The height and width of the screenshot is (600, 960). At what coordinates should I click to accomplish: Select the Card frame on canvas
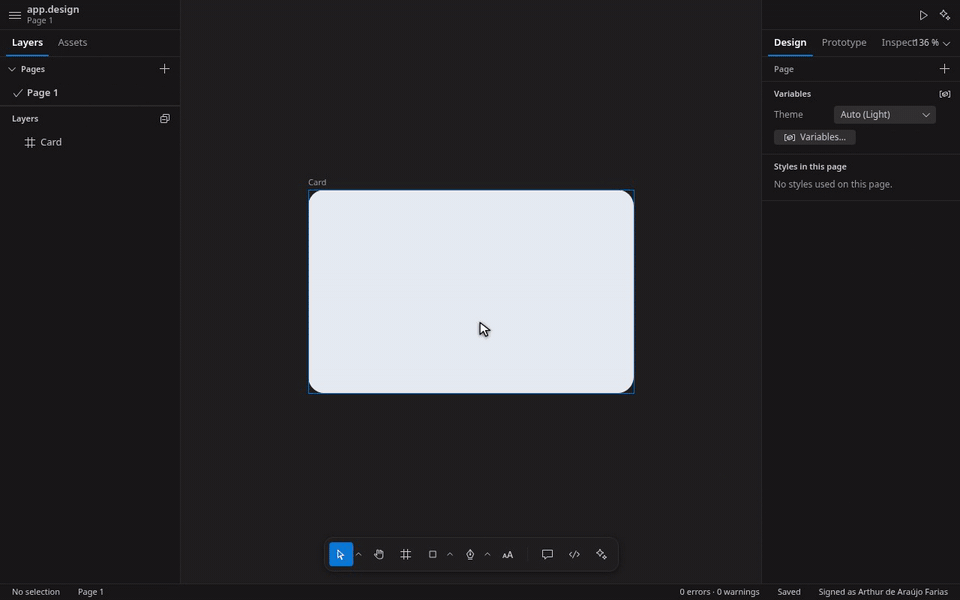pos(471,291)
